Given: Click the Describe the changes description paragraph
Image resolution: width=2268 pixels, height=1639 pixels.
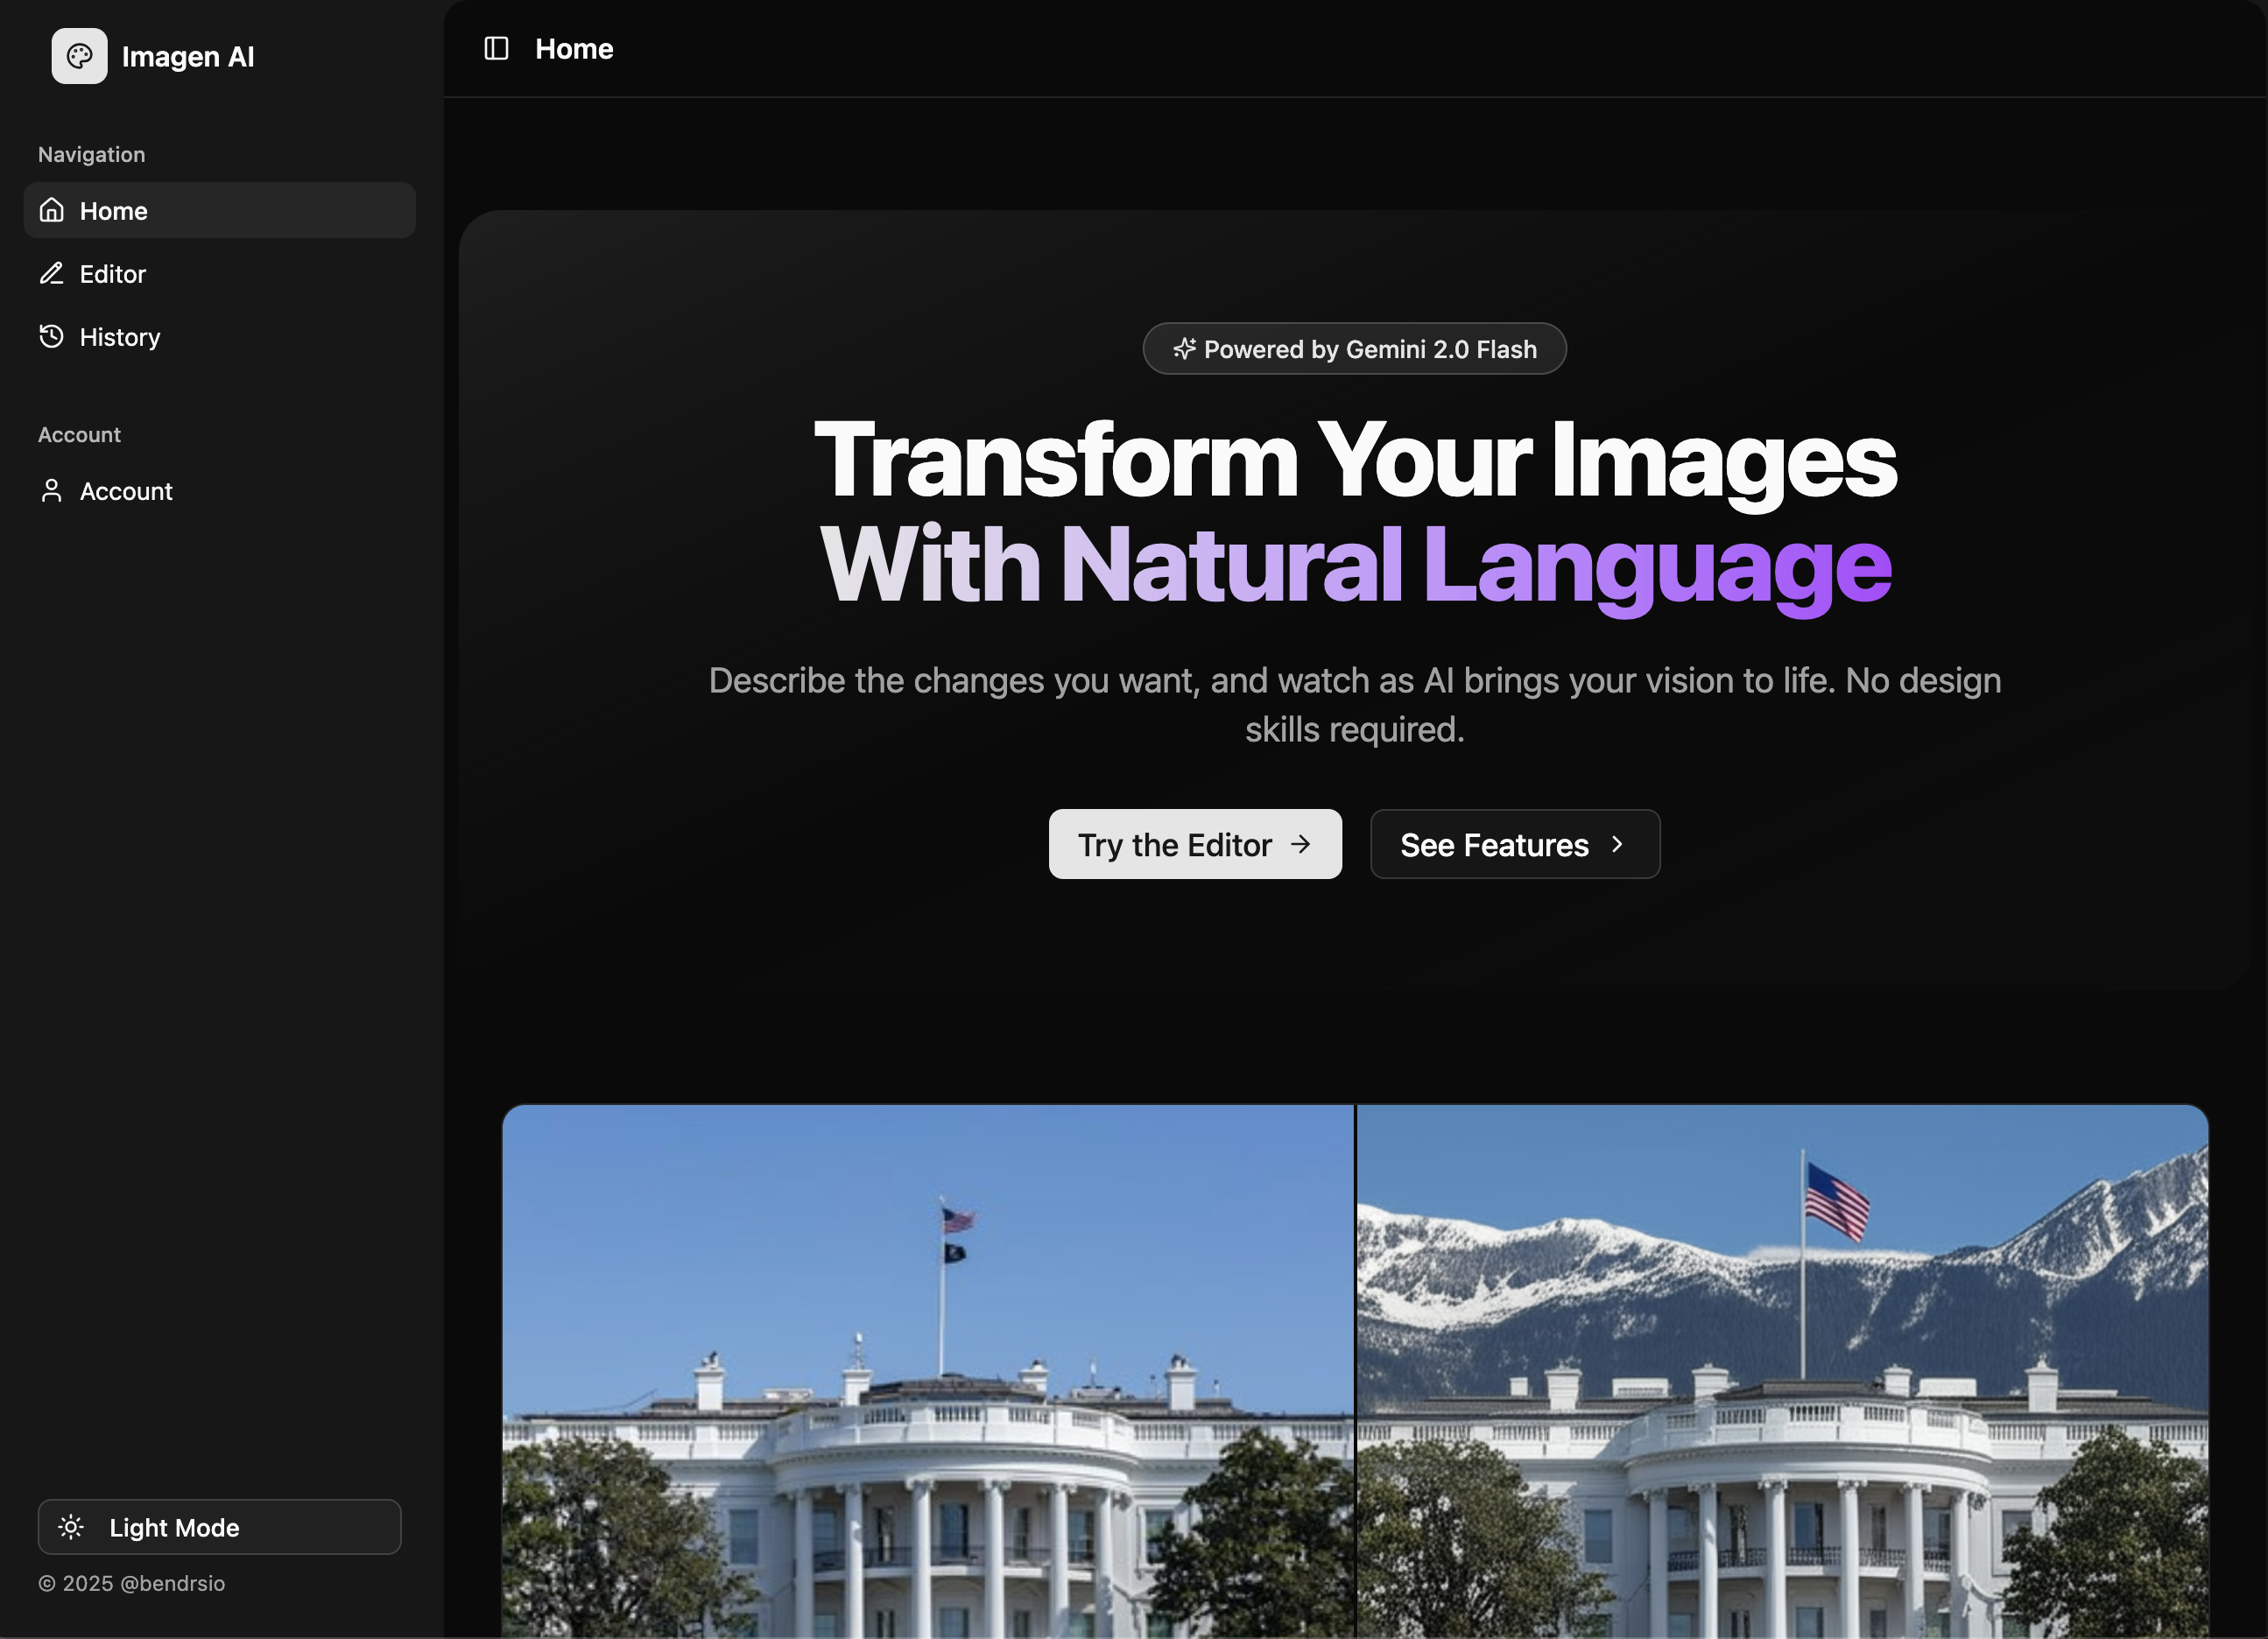Looking at the screenshot, I should pyautogui.click(x=1355, y=705).
